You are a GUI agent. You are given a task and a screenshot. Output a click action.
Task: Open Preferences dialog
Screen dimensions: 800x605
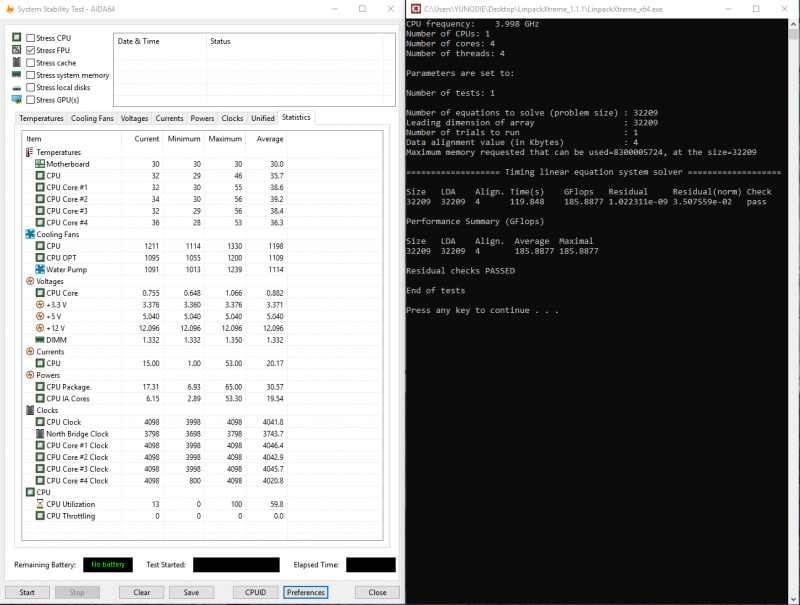coord(305,592)
